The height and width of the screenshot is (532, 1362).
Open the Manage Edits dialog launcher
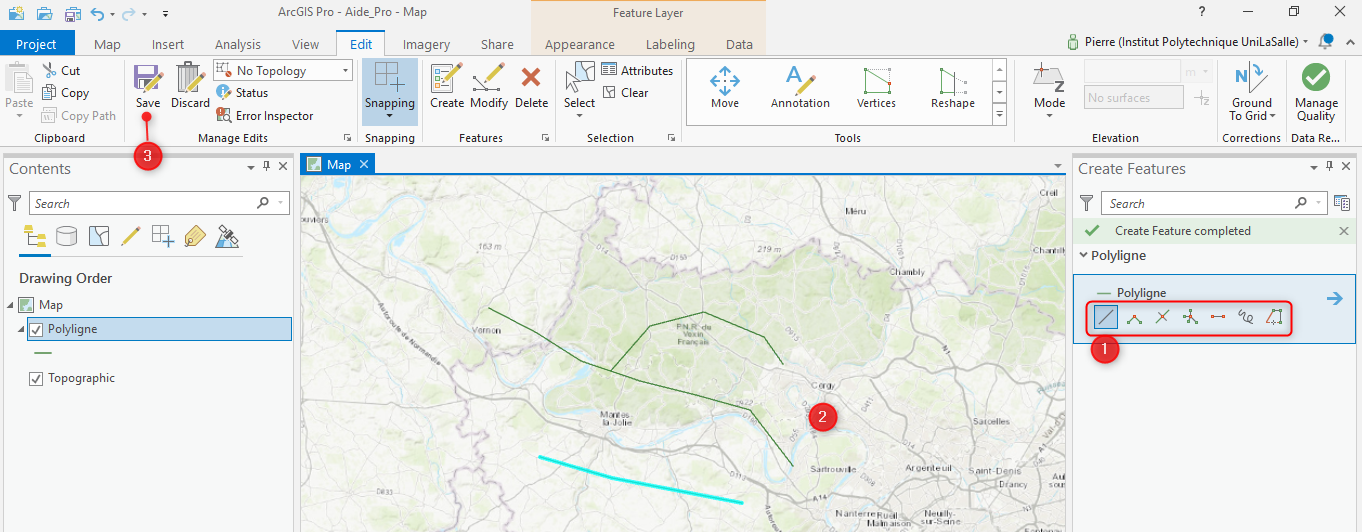[x=347, y=138]
